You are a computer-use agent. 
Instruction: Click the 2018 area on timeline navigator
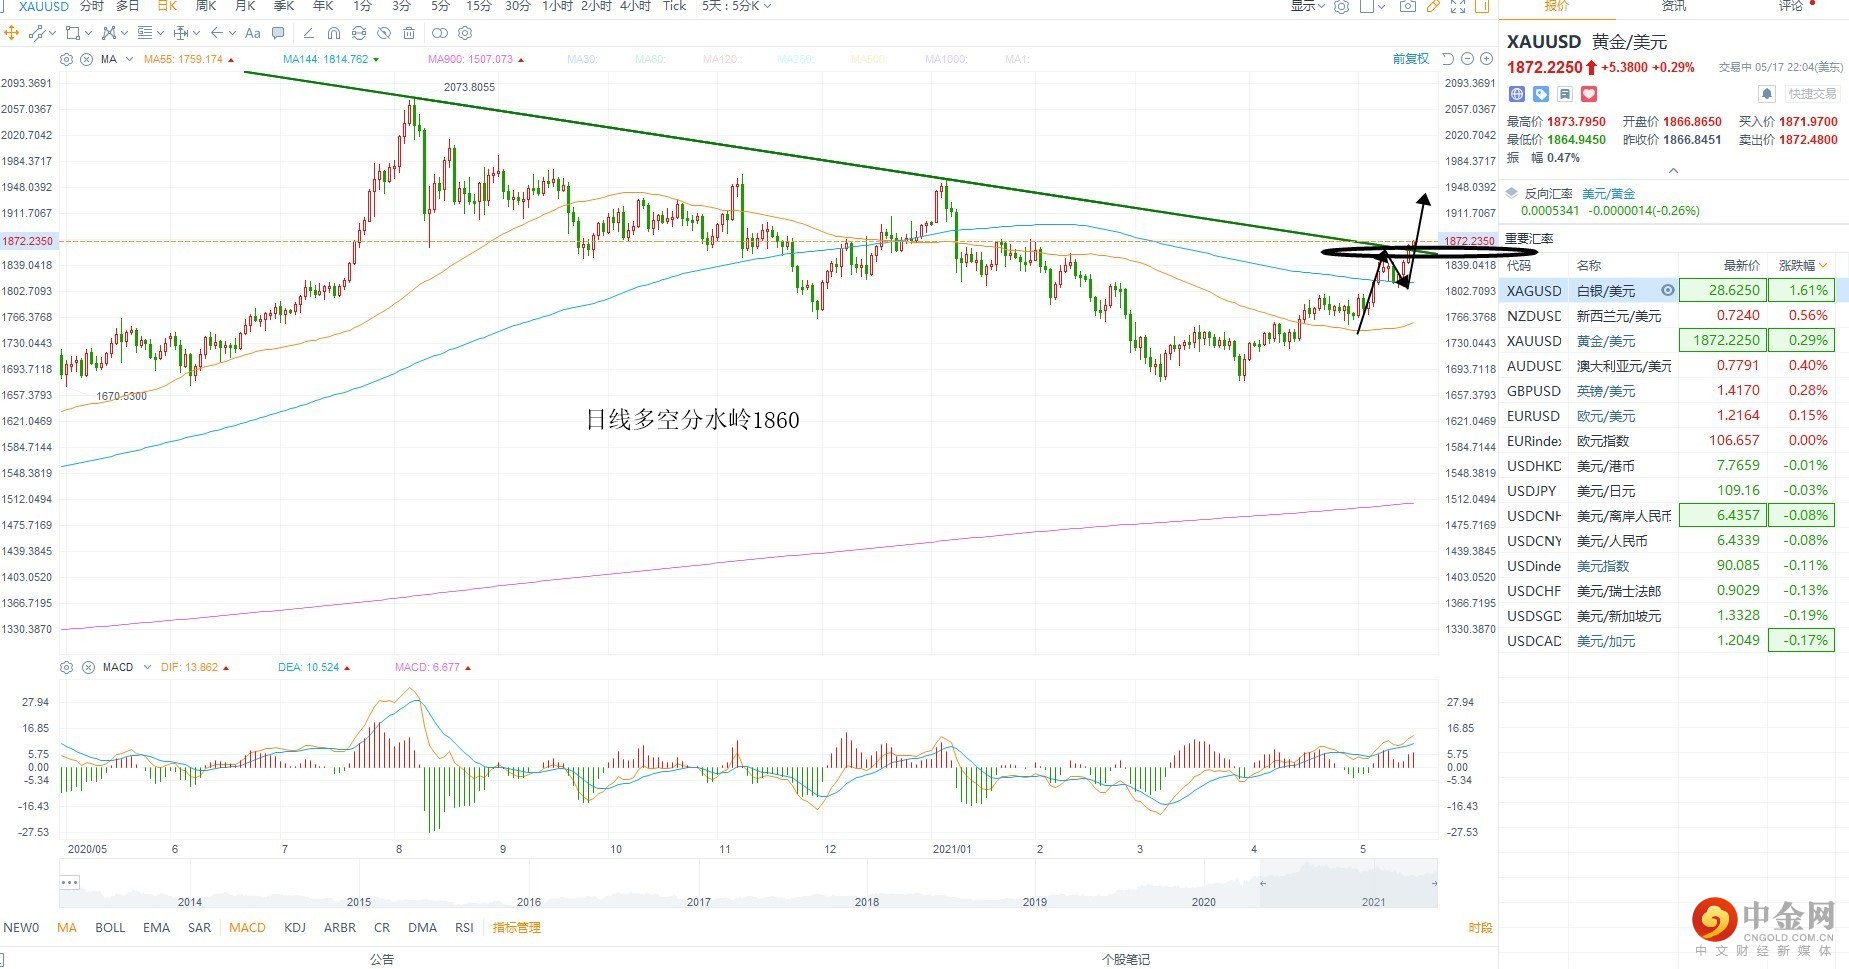pyautogui.click(x=866, y=901)
